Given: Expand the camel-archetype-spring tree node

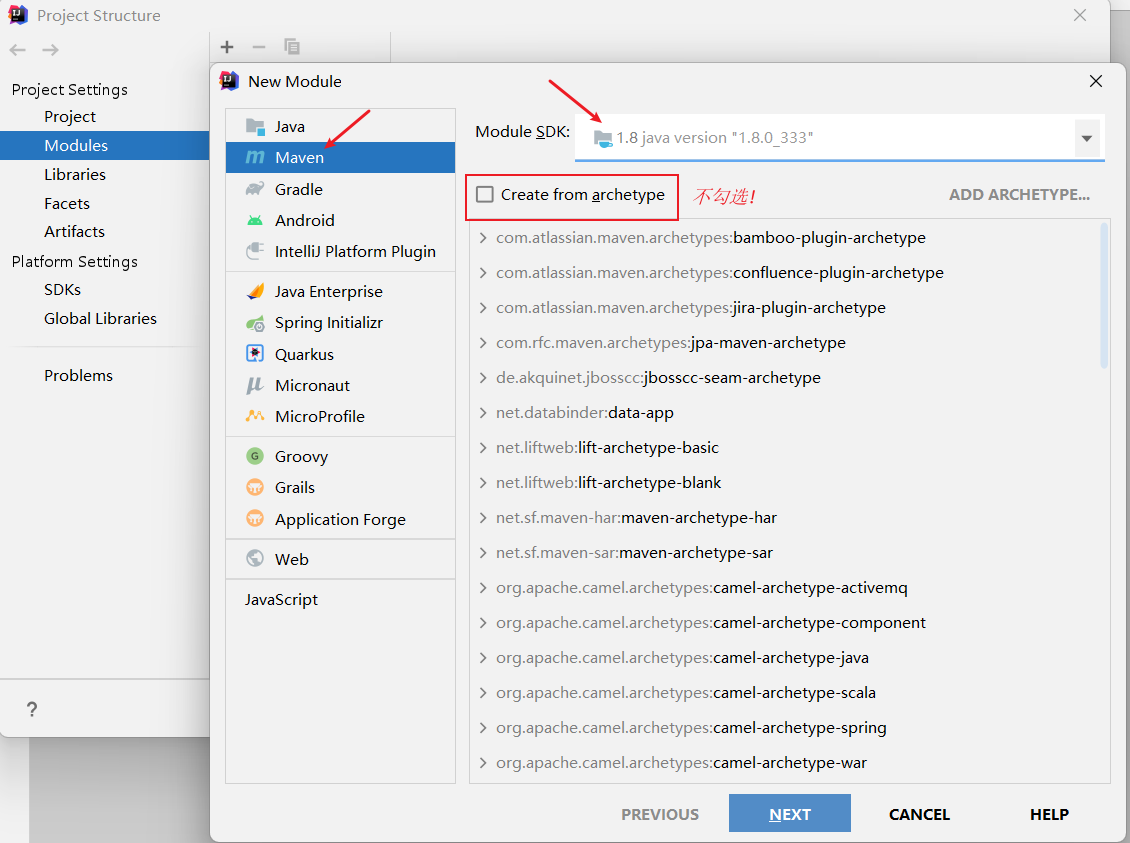Looking at the screenshot, I should [483, 728].
